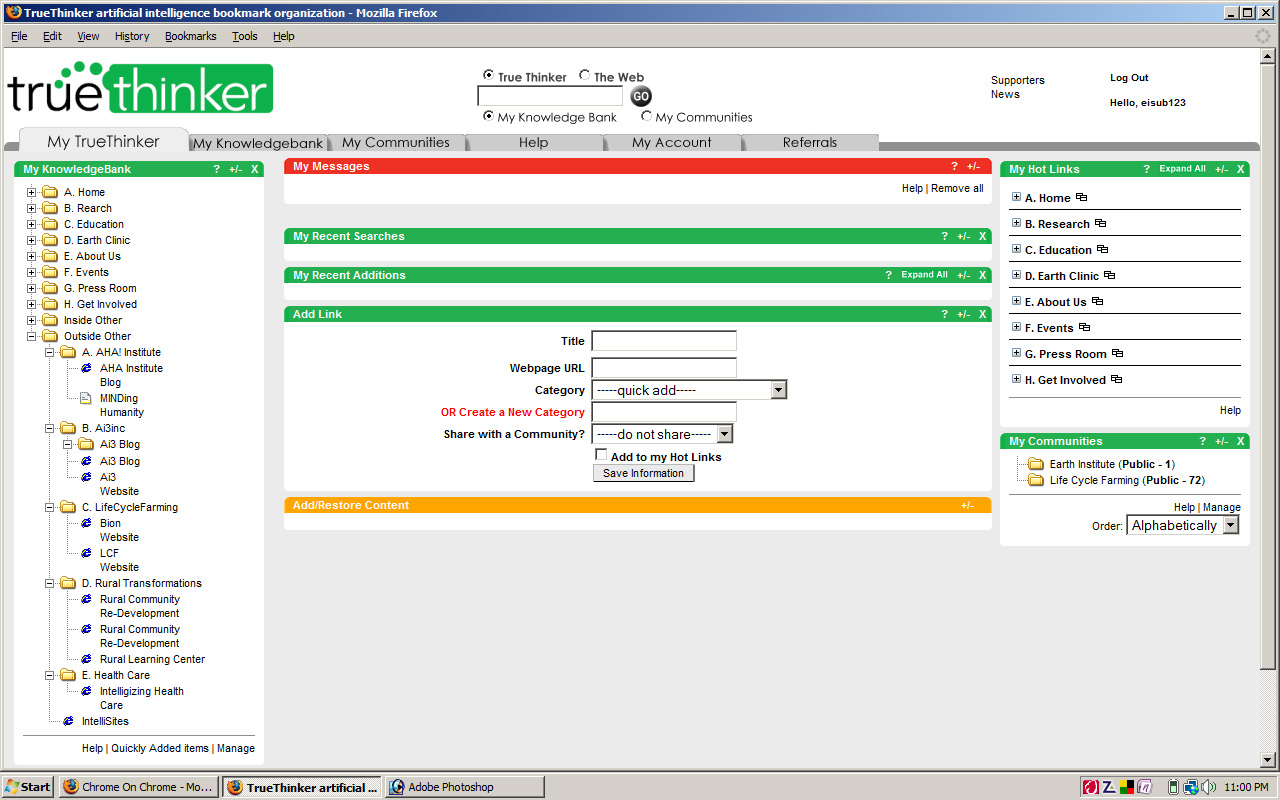Select The Web radio button
The height and width of the screenshot is (800, 1280).
tap(584, 75)
